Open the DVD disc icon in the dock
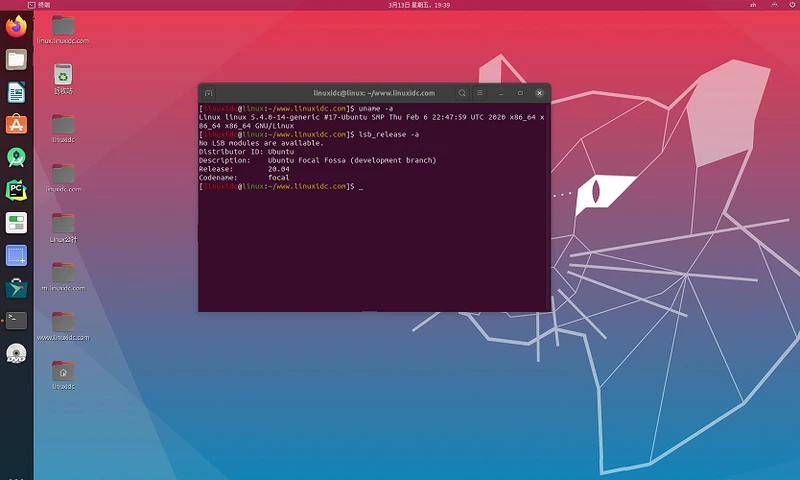This screenshot has width=800, height=480. 16,353
